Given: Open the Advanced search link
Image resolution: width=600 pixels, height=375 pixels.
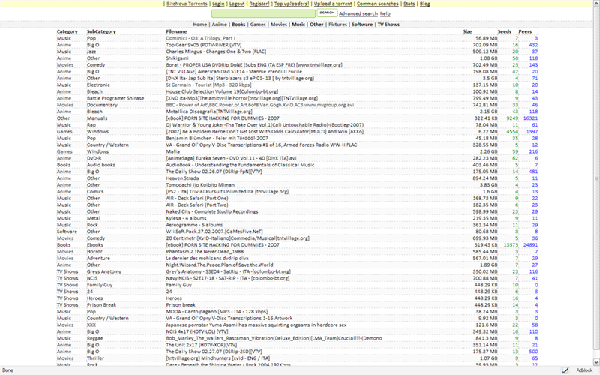Looking at the screenshot, I should [x=359, y=14].
